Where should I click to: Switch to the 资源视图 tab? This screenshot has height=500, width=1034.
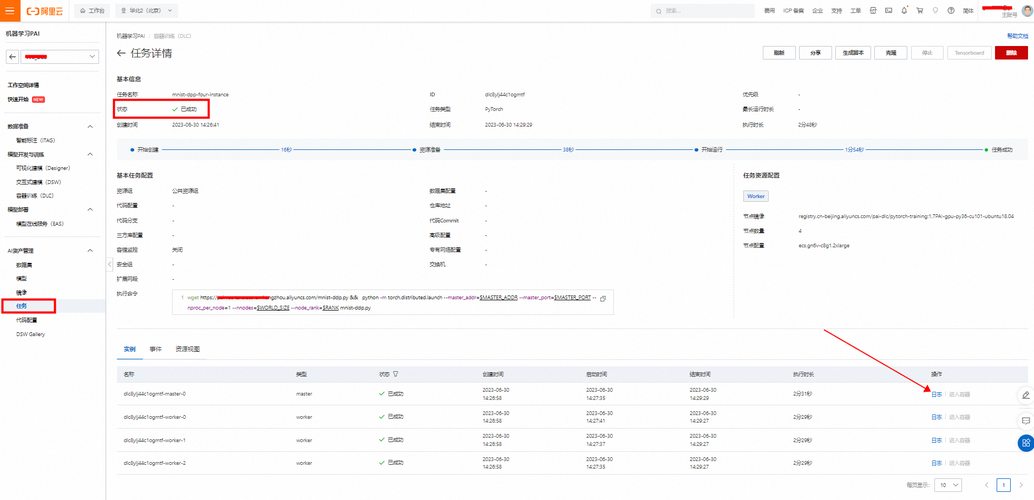(x=187, y=348)
